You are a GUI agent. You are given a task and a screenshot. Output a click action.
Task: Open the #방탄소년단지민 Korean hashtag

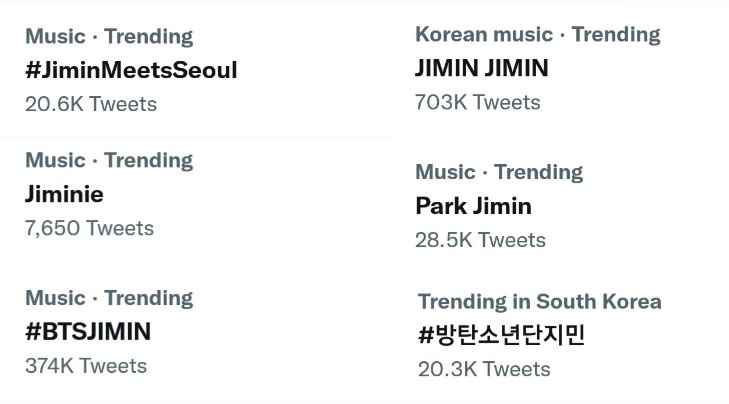tap(501, 335)
